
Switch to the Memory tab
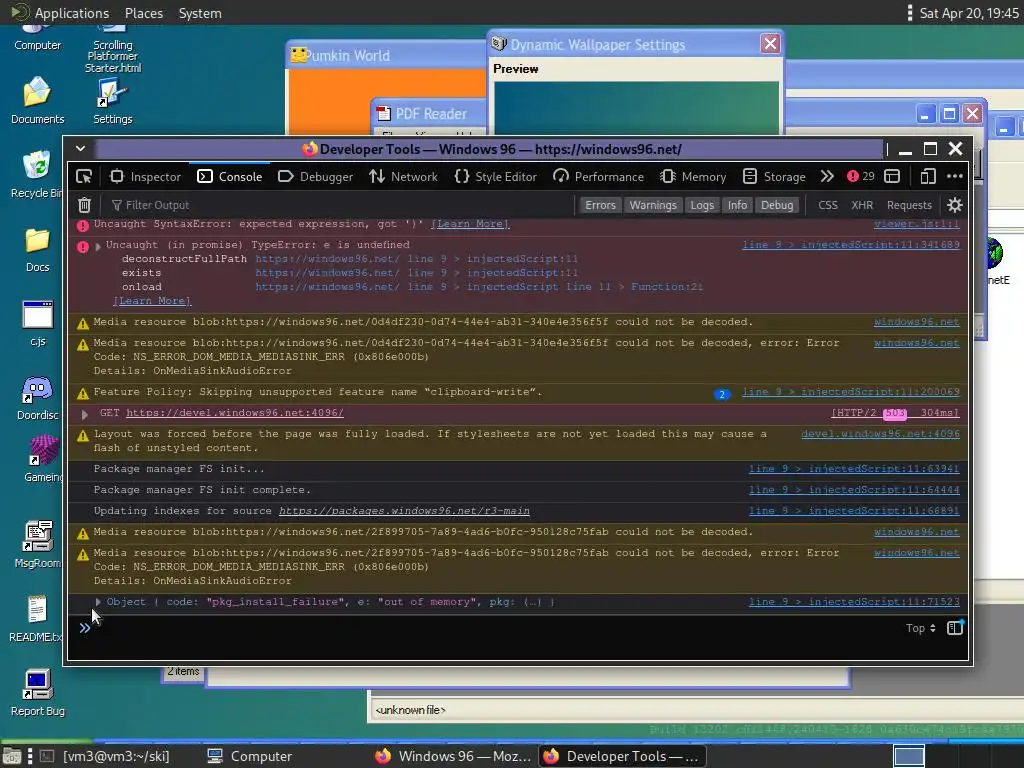693,176
